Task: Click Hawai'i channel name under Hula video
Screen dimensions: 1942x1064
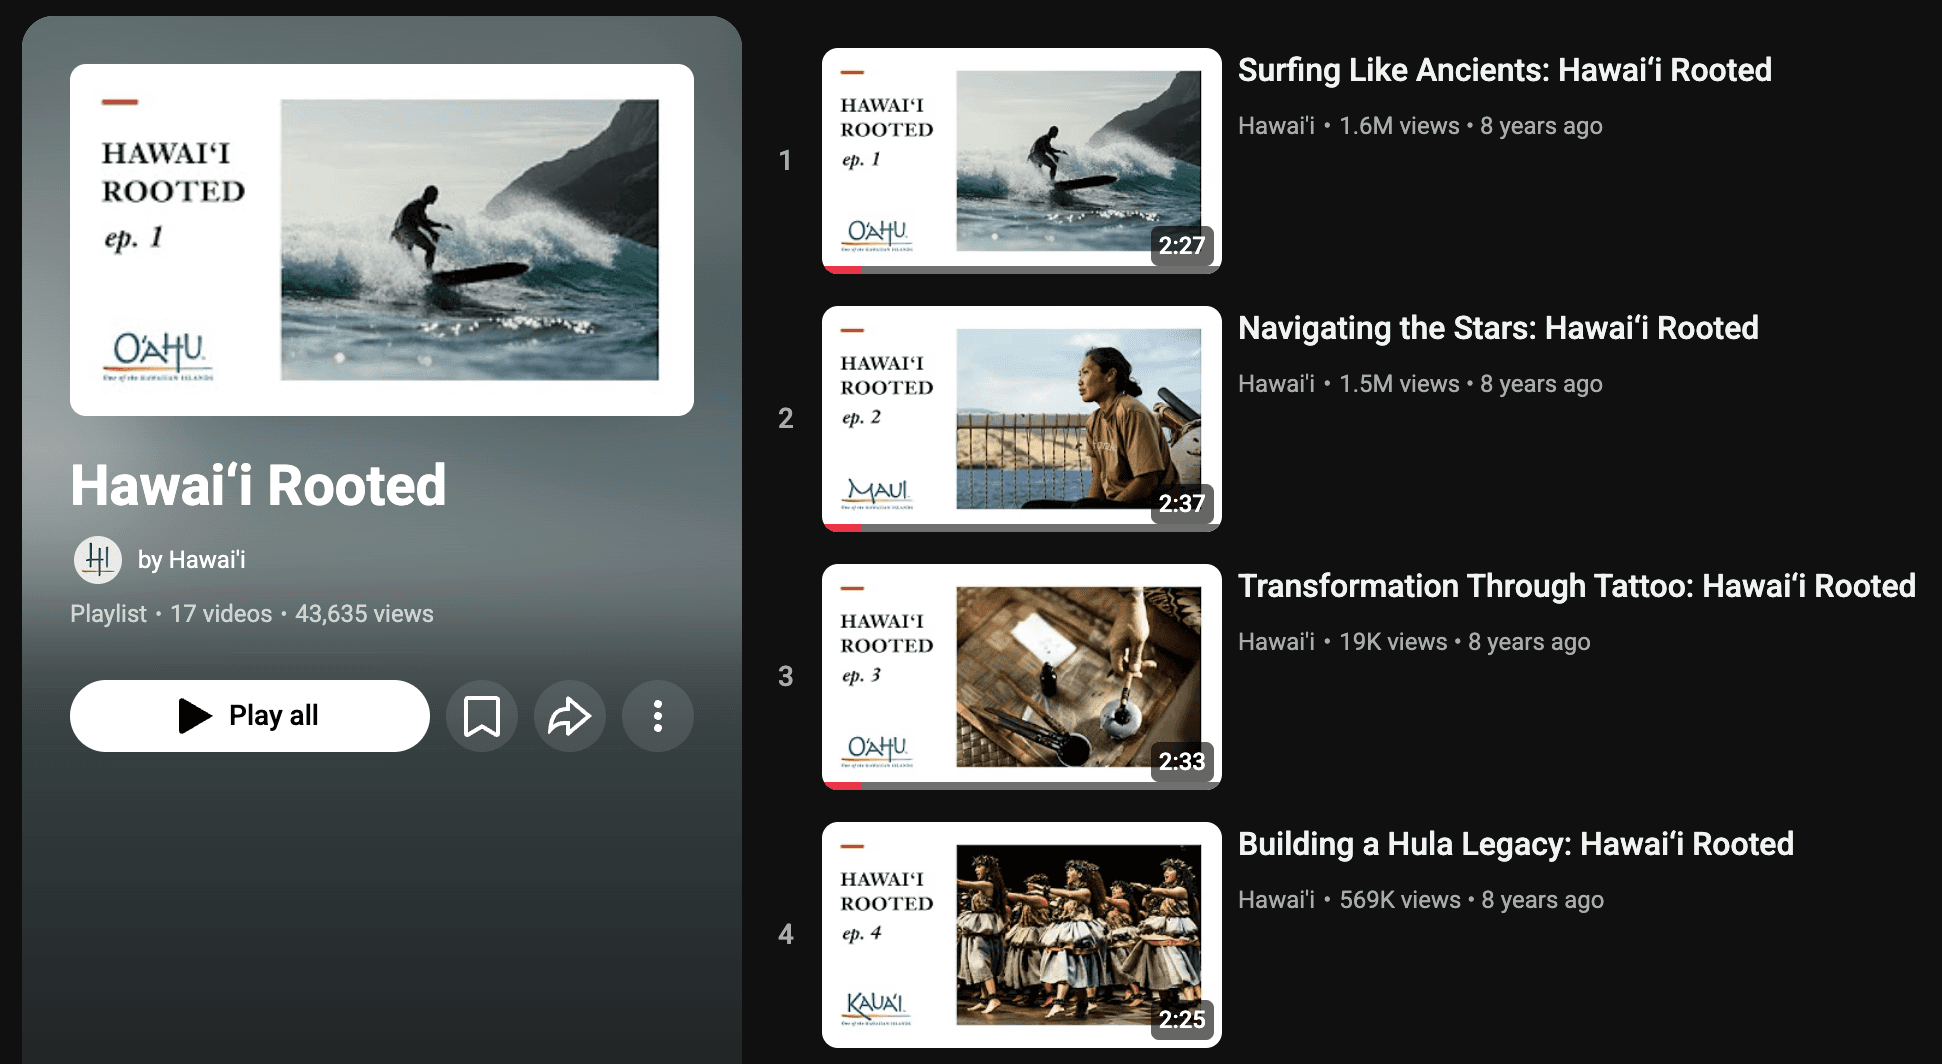Action: click(1276, 900)
